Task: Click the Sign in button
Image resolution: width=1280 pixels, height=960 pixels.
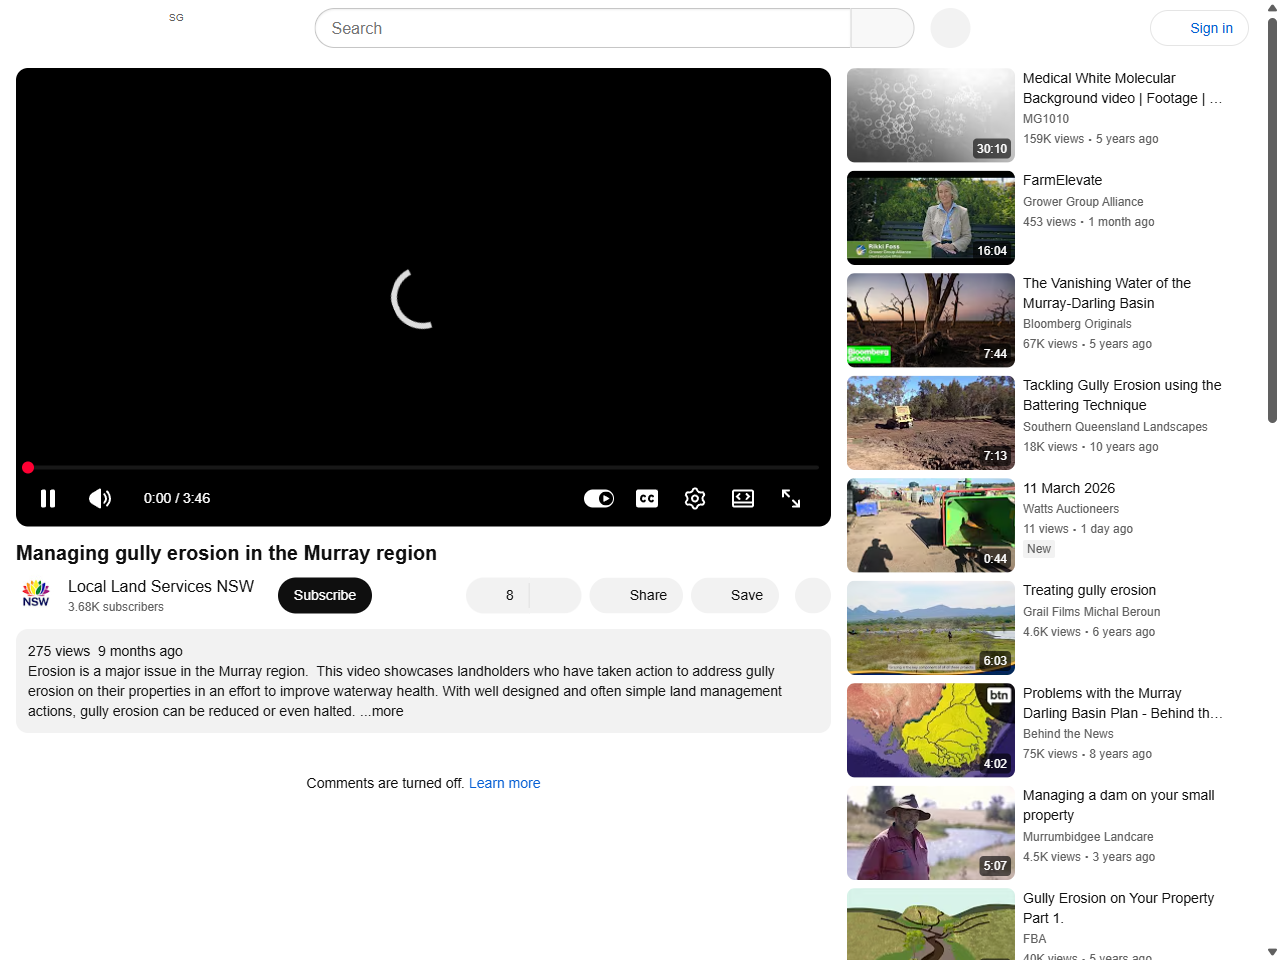Action: (x=1199, y=28)
